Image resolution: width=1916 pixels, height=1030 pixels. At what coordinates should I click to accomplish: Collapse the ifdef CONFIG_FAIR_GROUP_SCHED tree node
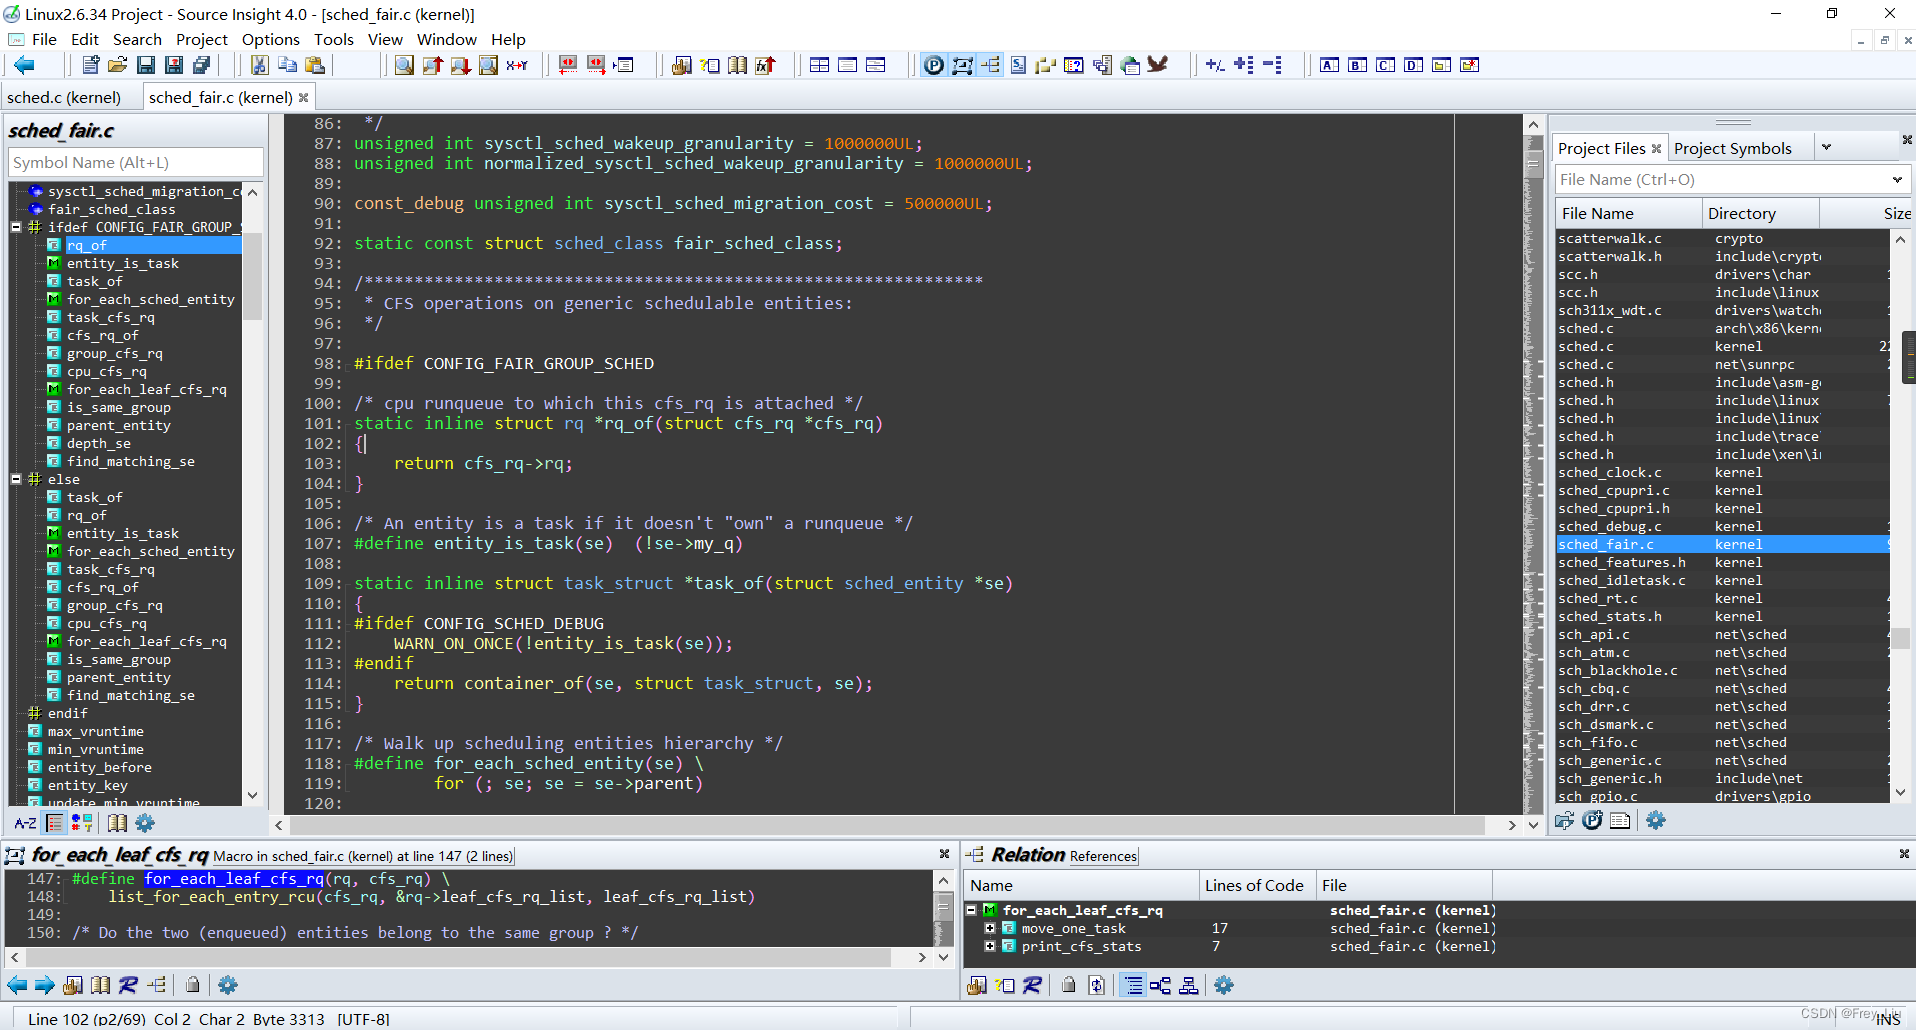14,227
